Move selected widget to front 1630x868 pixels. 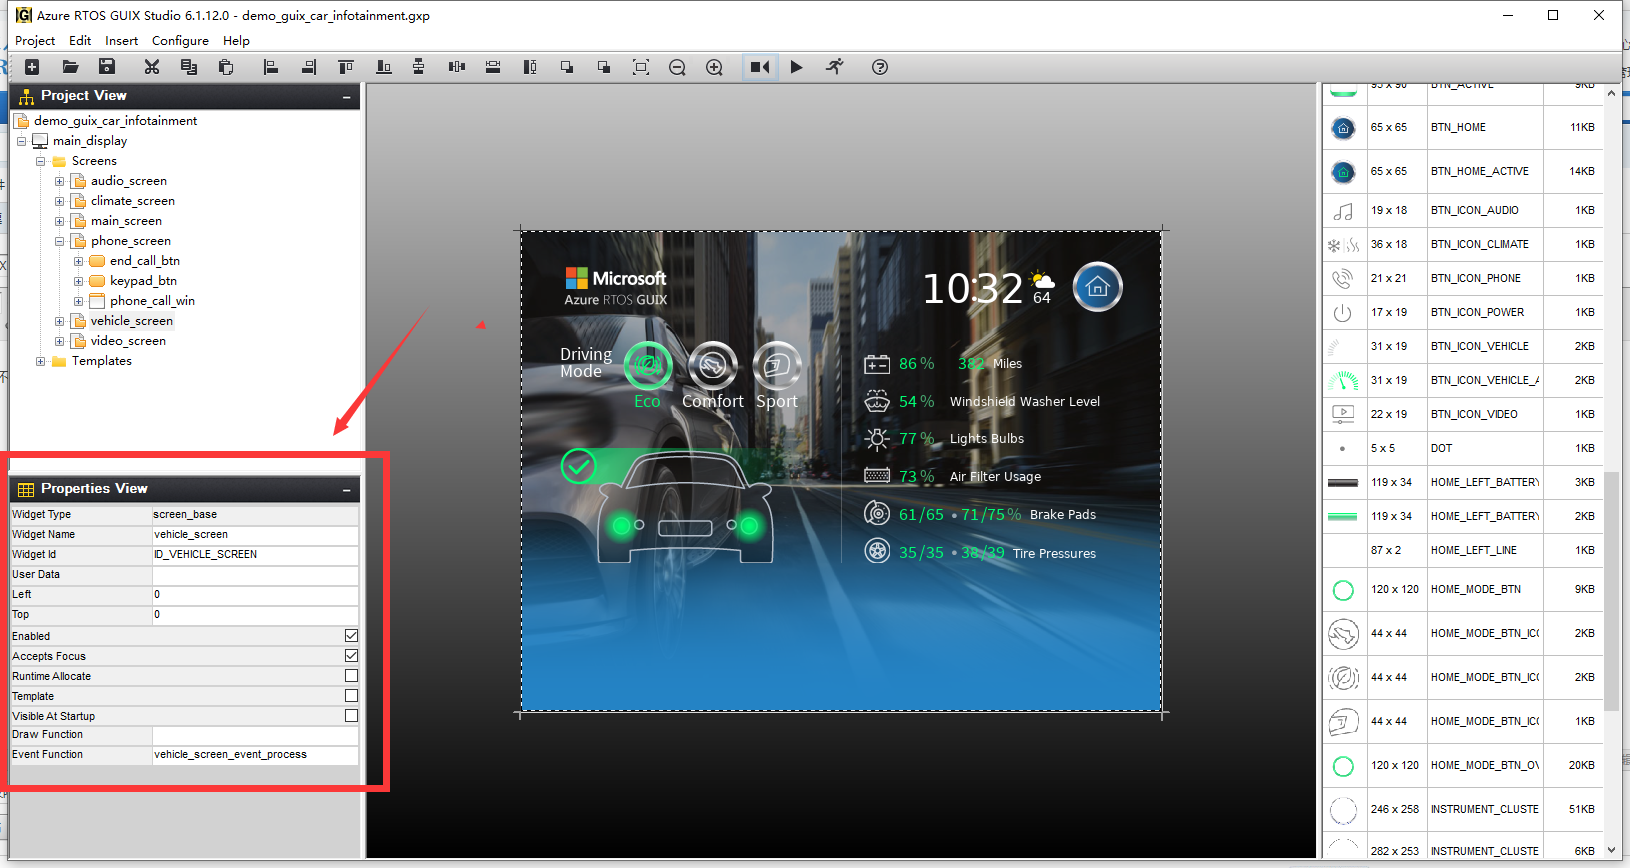pyautogui.click(x=567, y=67)
